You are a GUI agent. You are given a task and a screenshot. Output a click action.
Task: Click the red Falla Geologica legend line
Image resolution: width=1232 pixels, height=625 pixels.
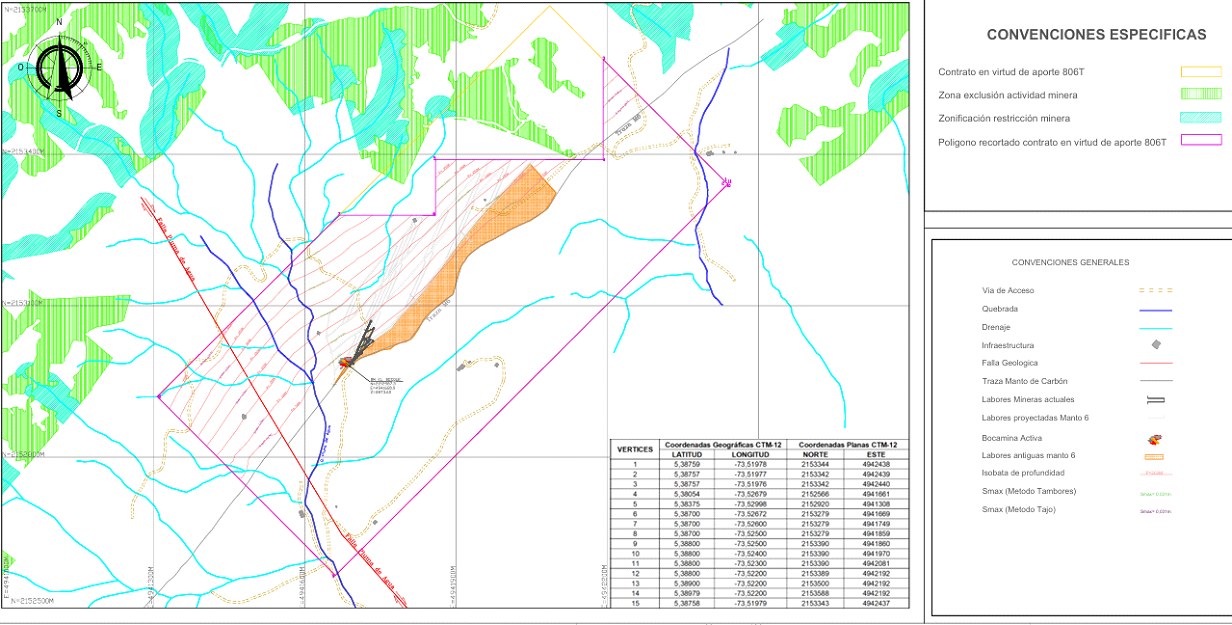[x=1155, y=363]
